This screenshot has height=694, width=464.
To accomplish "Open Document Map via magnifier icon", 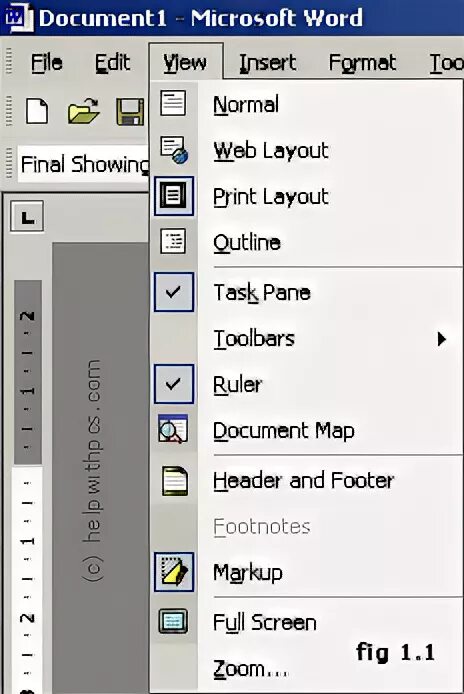I will click(x=173, y=429).
